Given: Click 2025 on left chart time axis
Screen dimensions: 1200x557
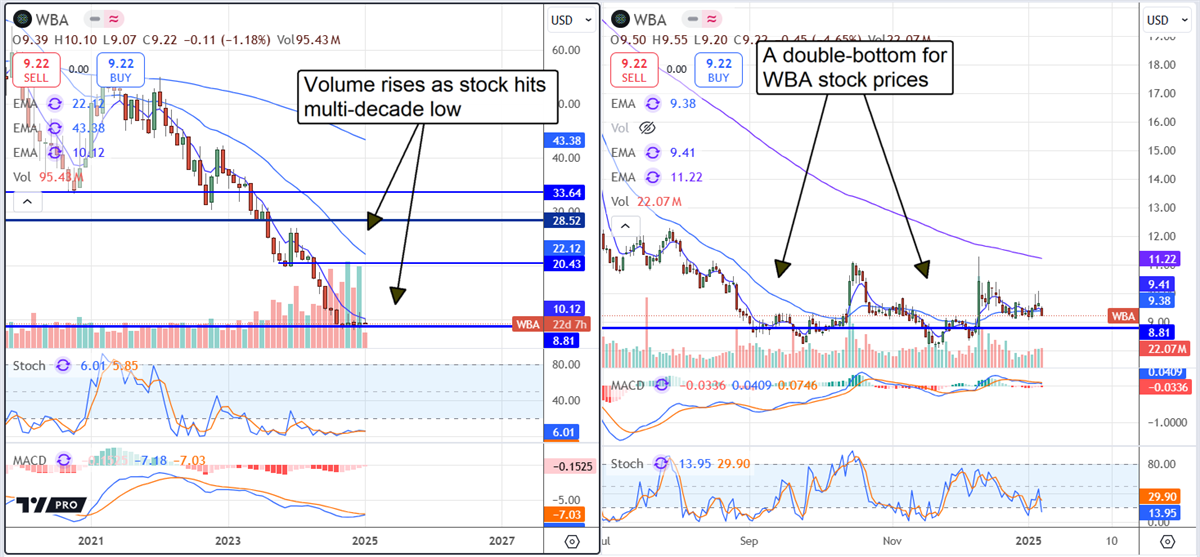Looking at the screenshot, I should point(366,540).
